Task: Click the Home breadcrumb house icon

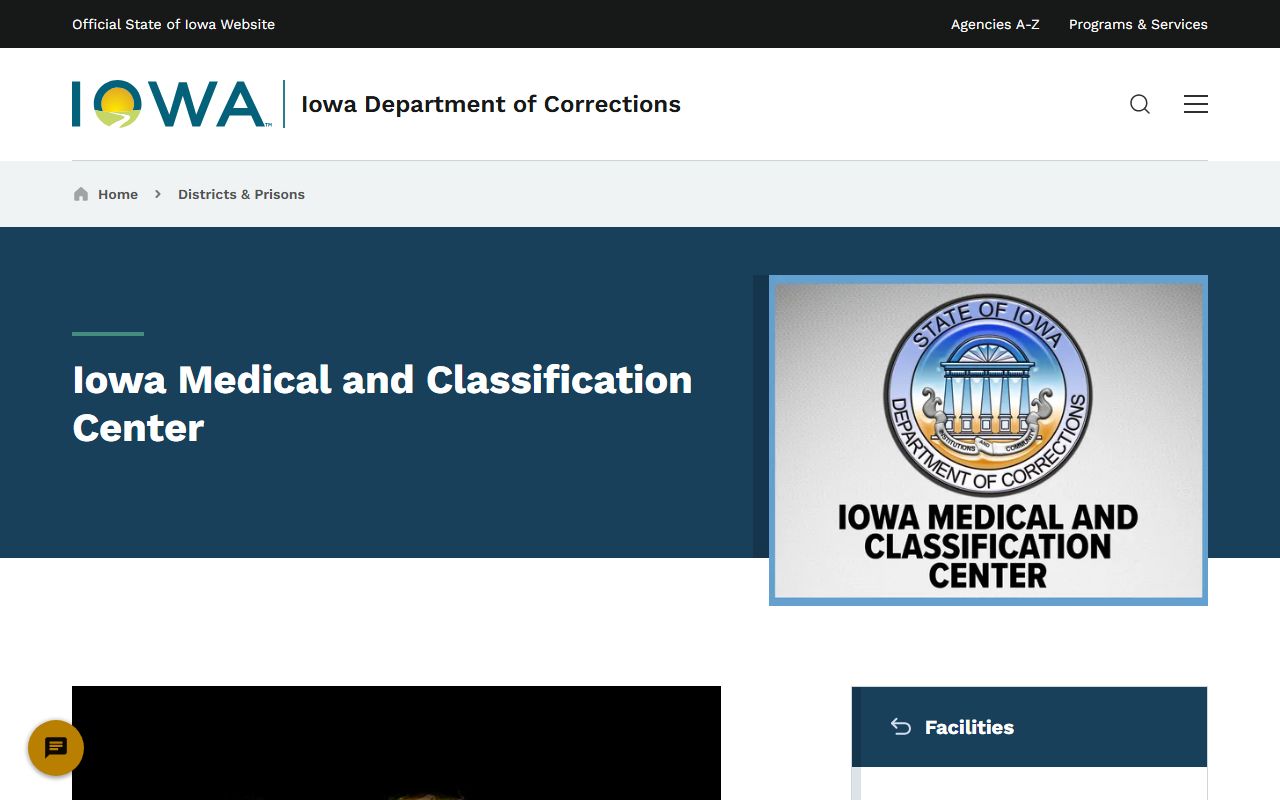Action: click(81, 194)
